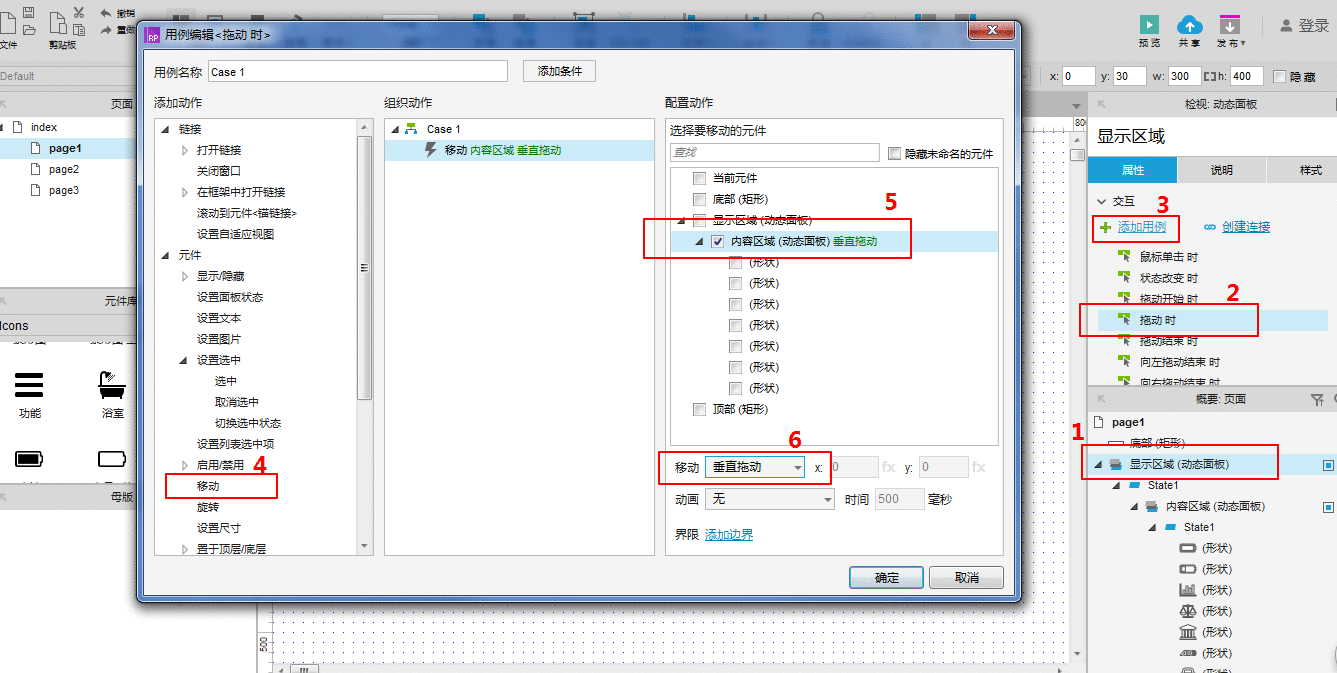Click the undo (撤销) arrow icon
Viewport: 1337px width, 673px height.
tap(106, 12)
